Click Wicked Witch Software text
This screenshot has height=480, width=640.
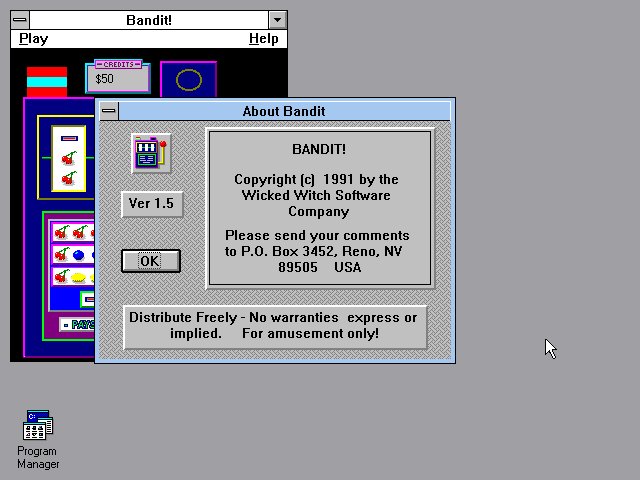click(x=316, y=196)
